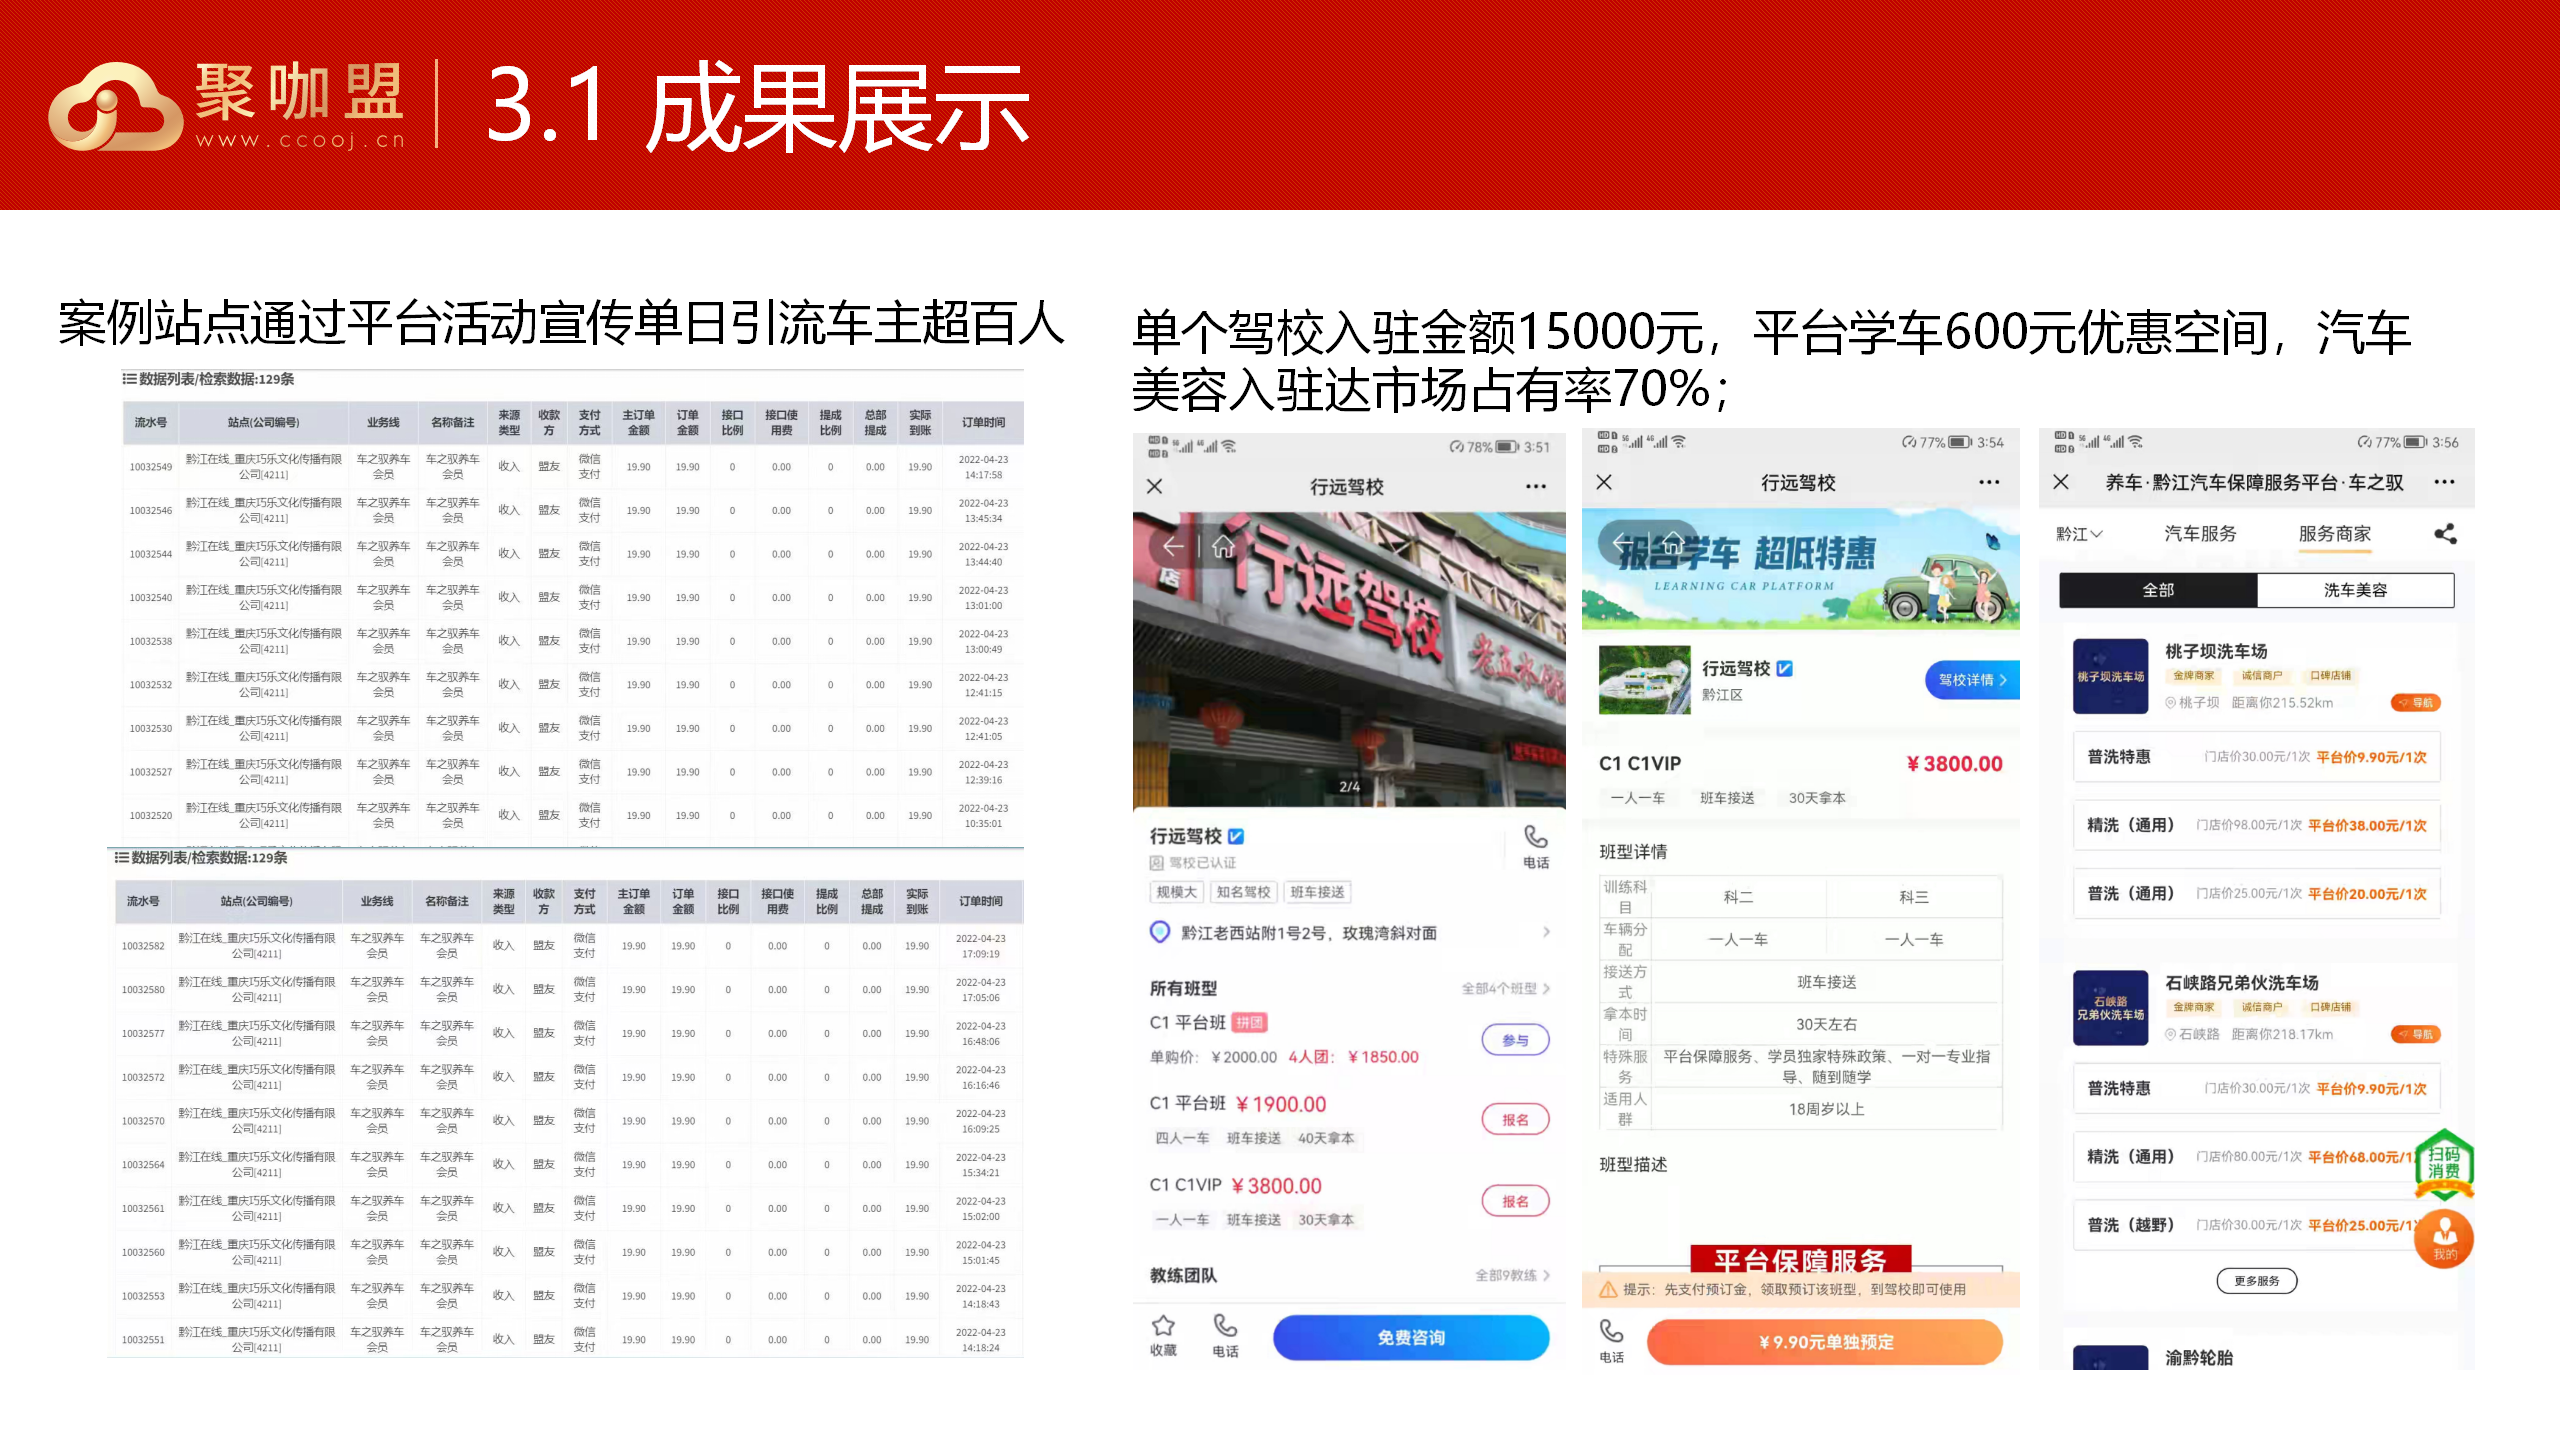The height and width of the screenshot is (1440, 2560).
Task: Open the three-dots menu in the 养车 screen
Action: (x=2444, y=482)
